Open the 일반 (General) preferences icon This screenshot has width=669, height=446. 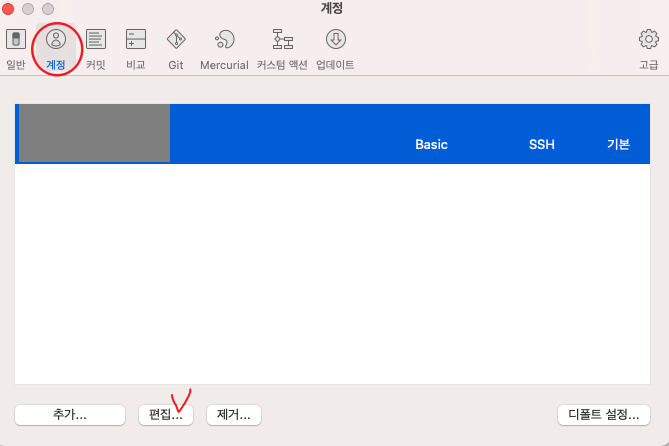[x=16, y=39]
